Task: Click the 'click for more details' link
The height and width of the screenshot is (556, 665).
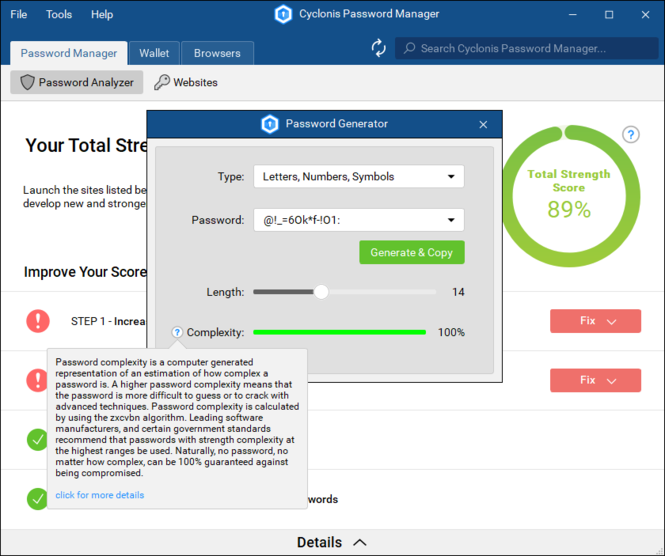Action: pyautogui.click(x=100, y=495)
